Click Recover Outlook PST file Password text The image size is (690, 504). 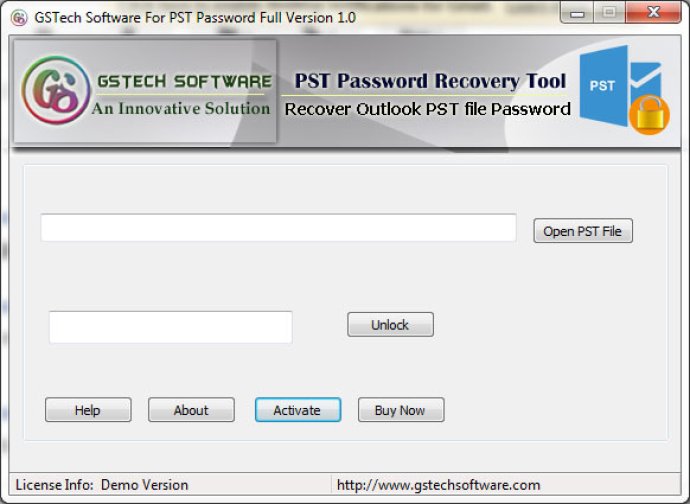click(x=427, y=109)
